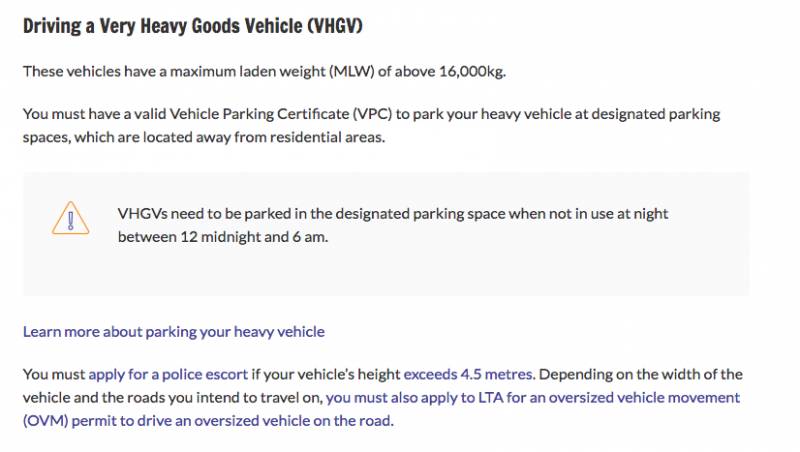
Task: Click "Depending on the width" sentence start
Action: (x=621, y=375)
